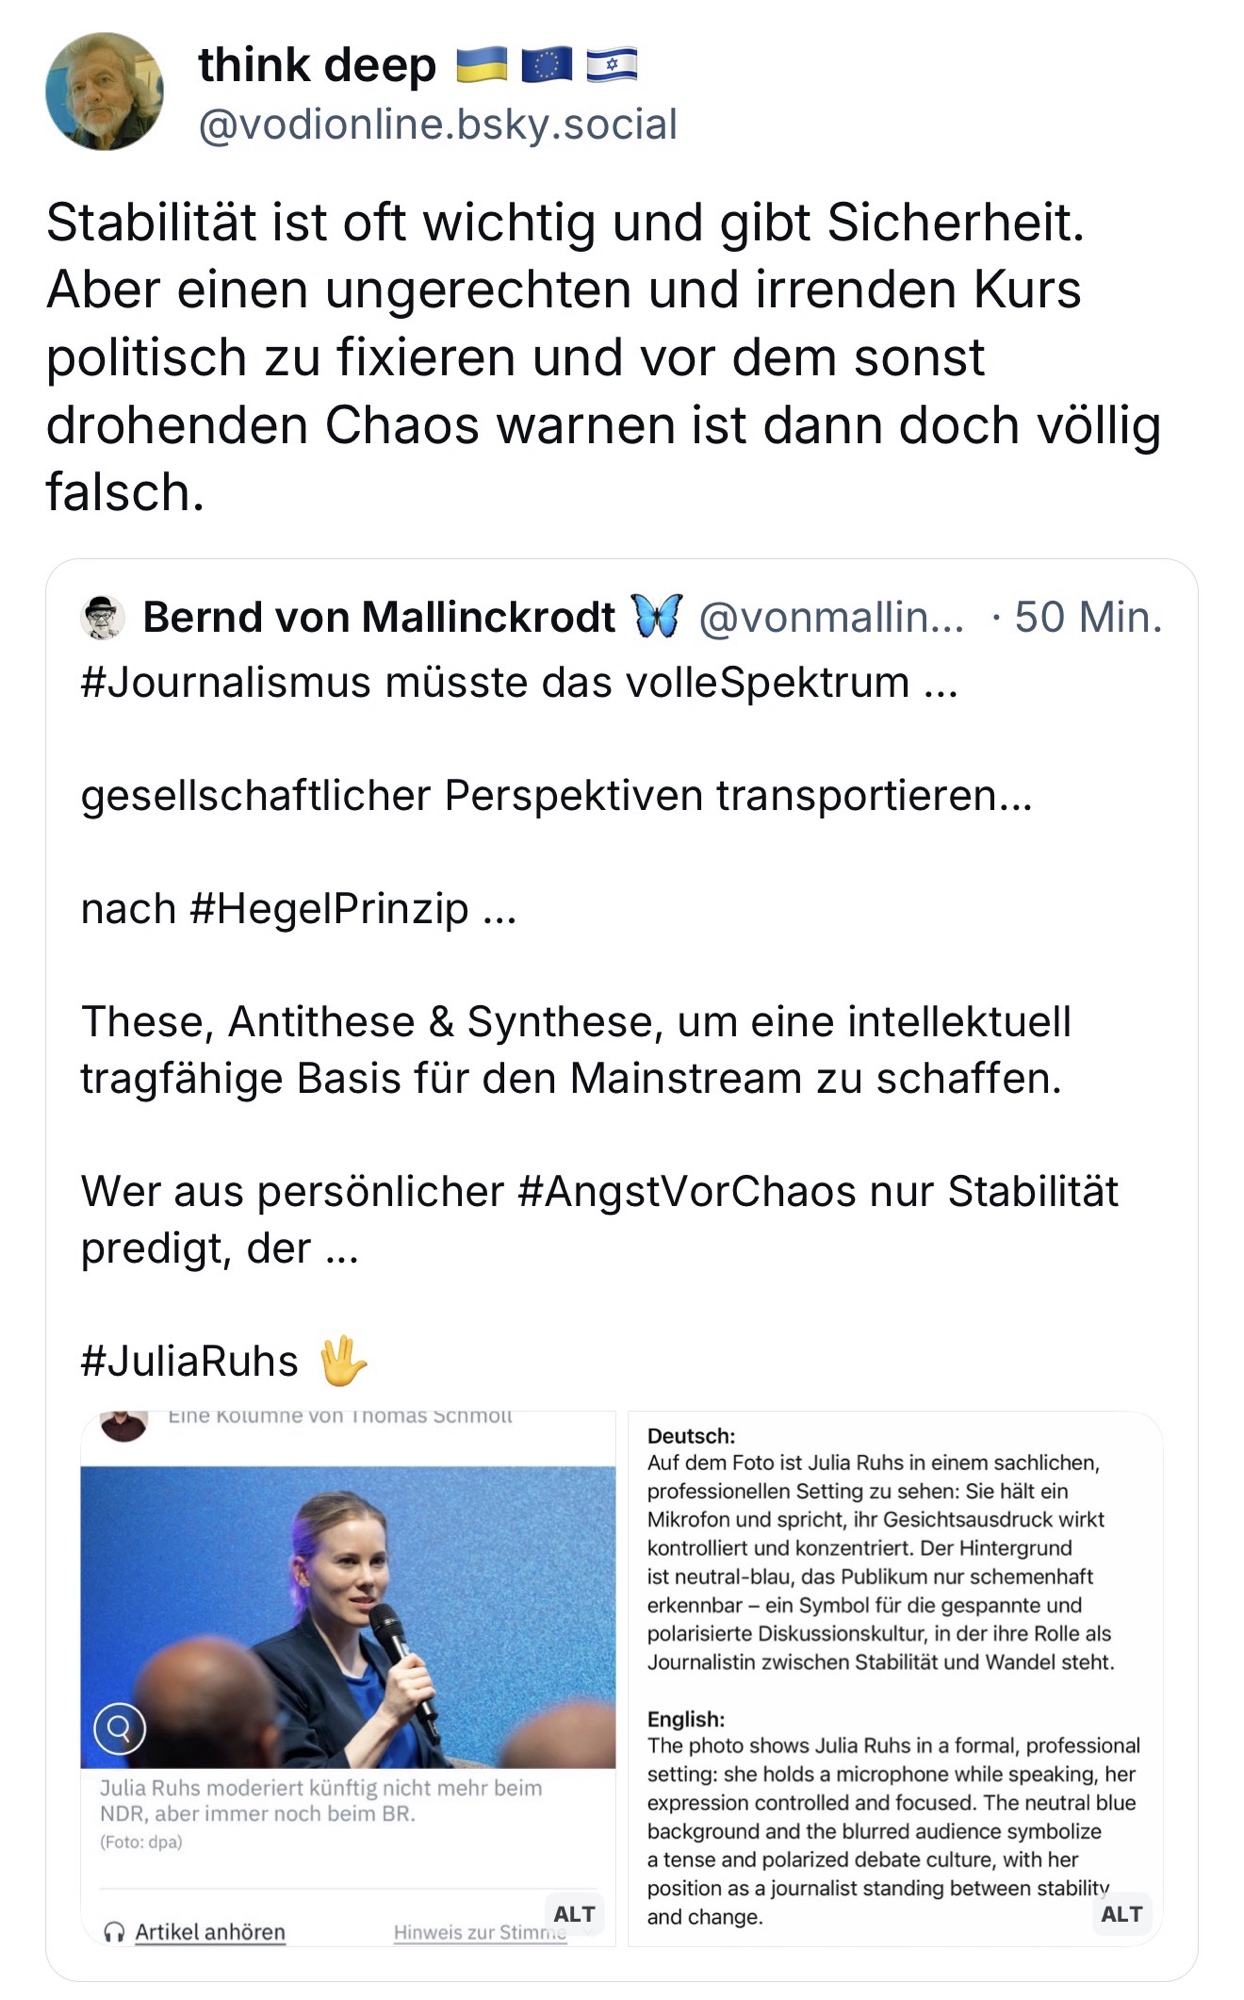
Task: Click Bernd von Mallinckrodt's small avatar
Action: [102, 617]
